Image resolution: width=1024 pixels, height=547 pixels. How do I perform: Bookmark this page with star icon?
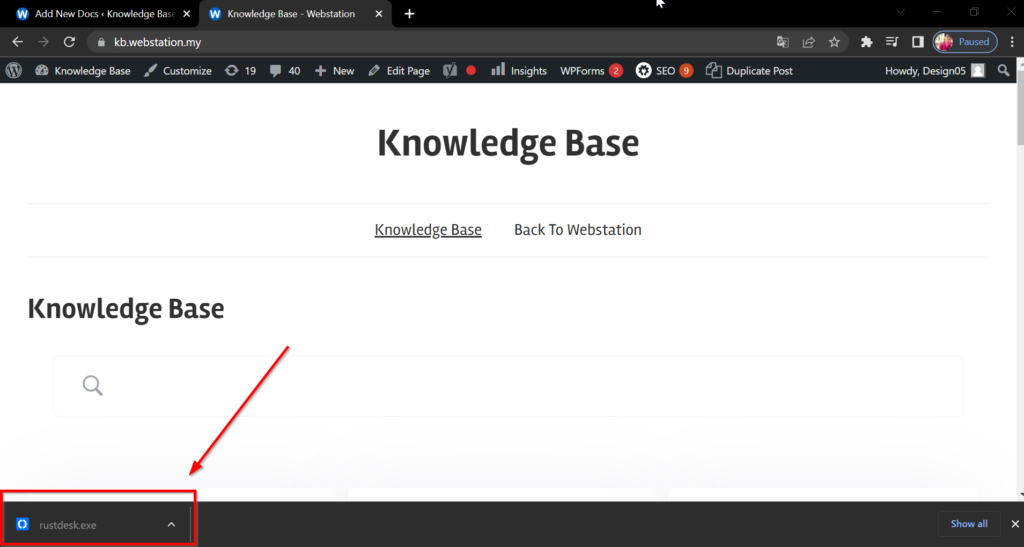834,42
